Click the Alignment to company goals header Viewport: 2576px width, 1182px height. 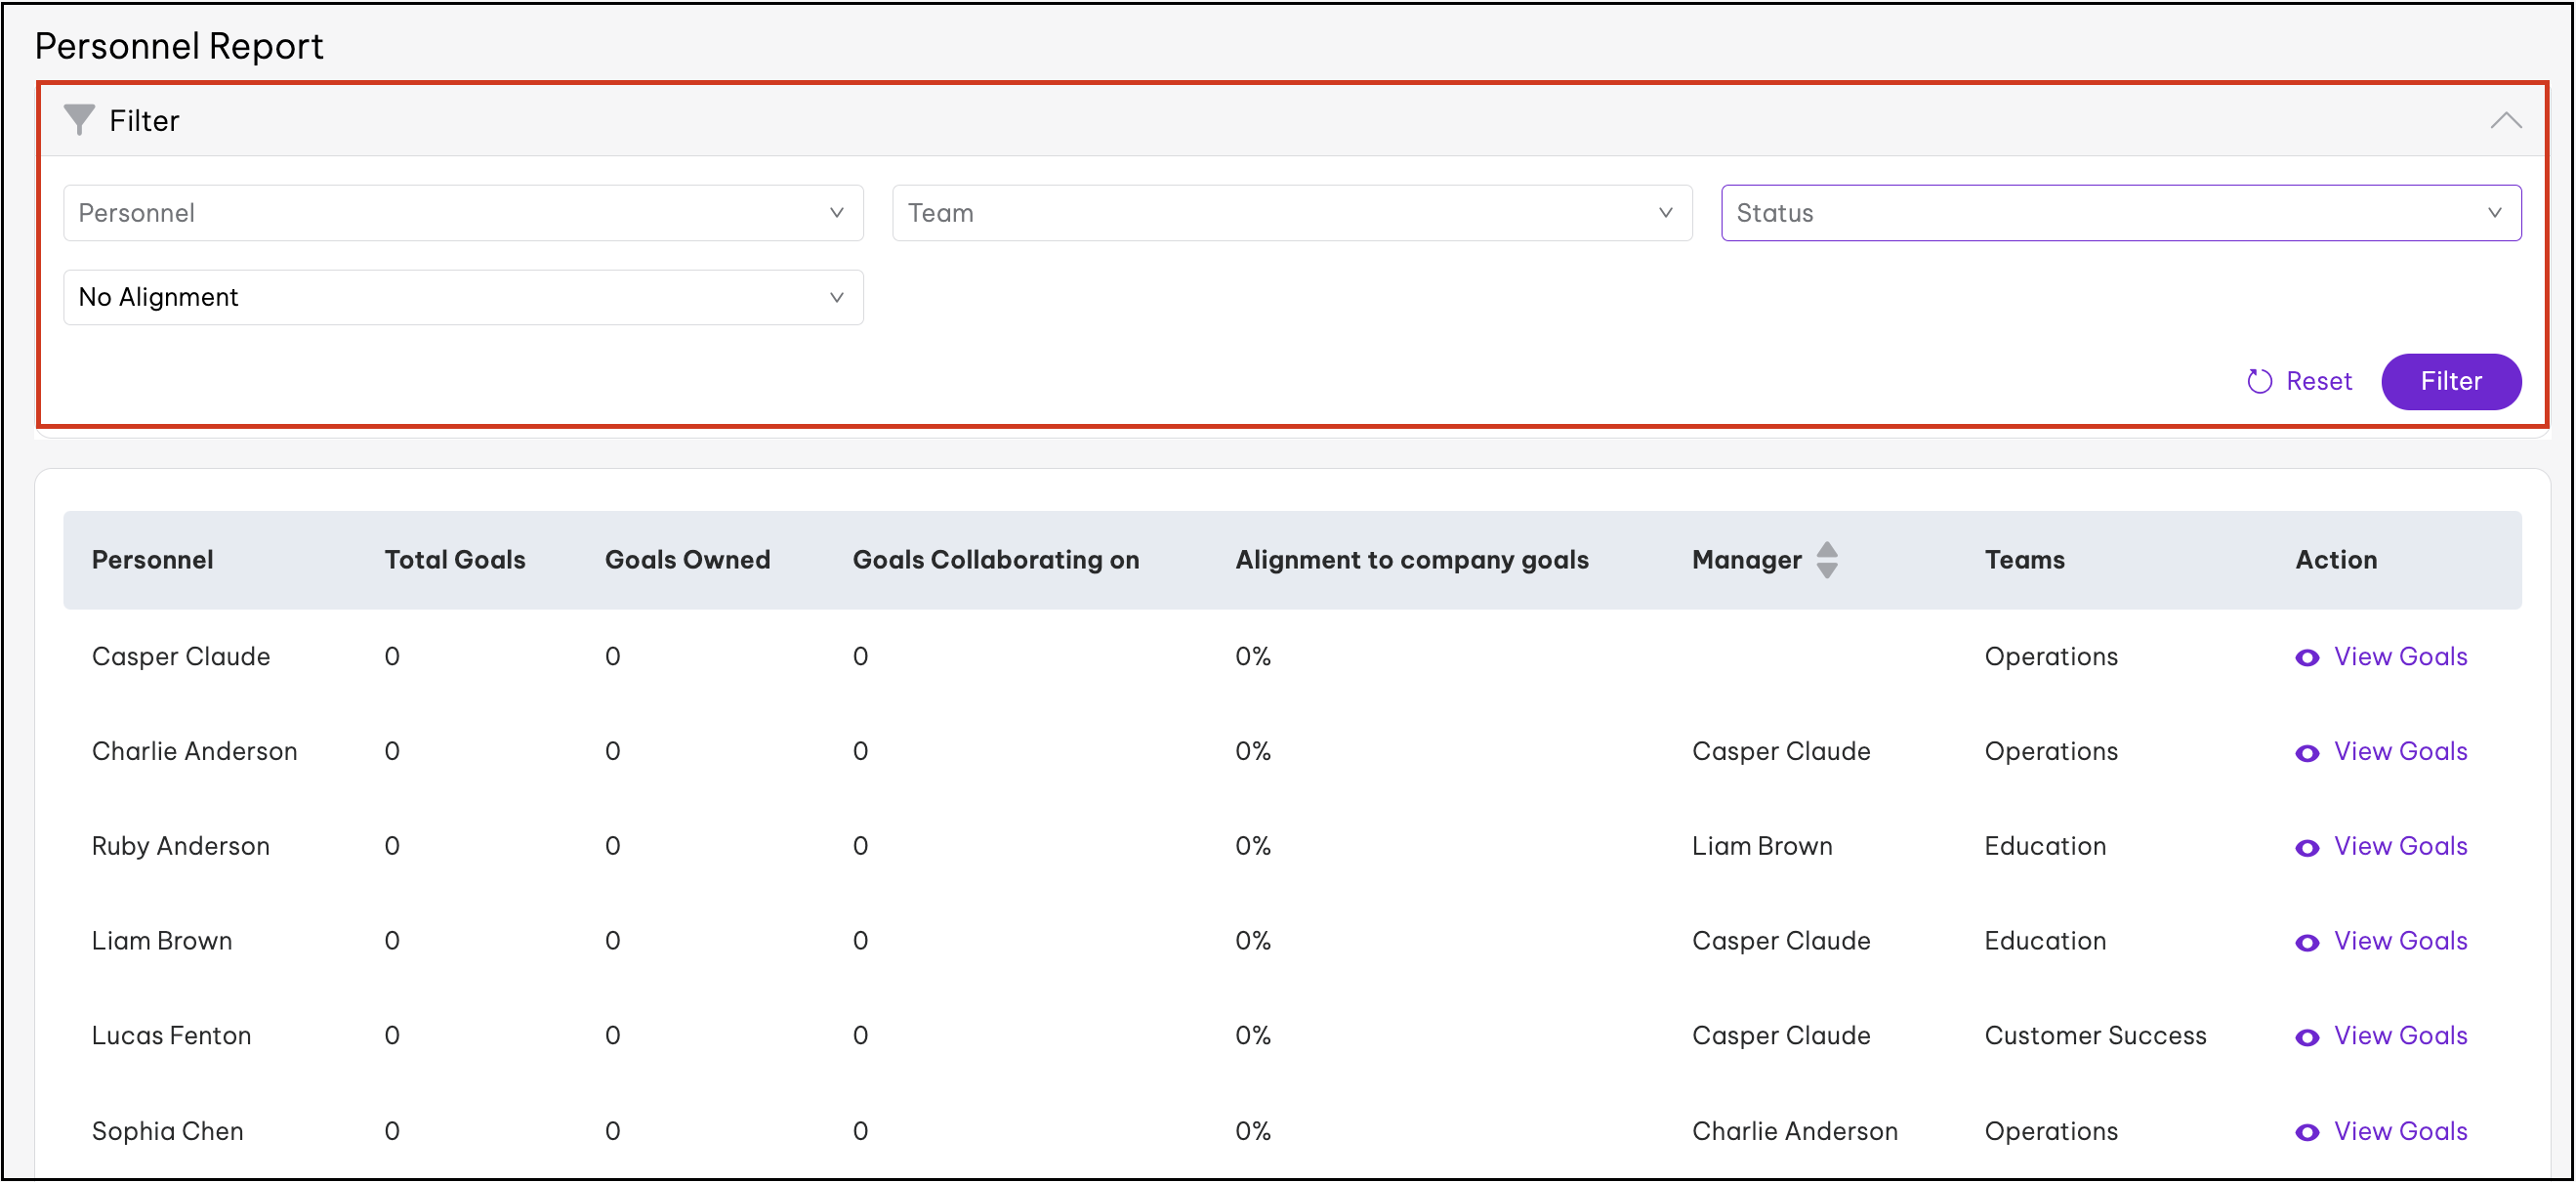click(x=1411, y=560)
